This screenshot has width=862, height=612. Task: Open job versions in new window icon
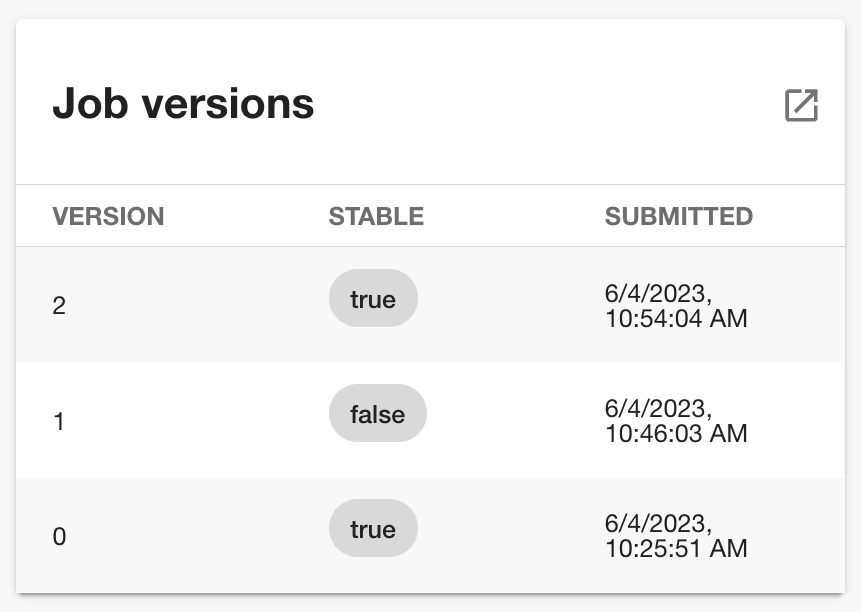click(x=801, y=104)
